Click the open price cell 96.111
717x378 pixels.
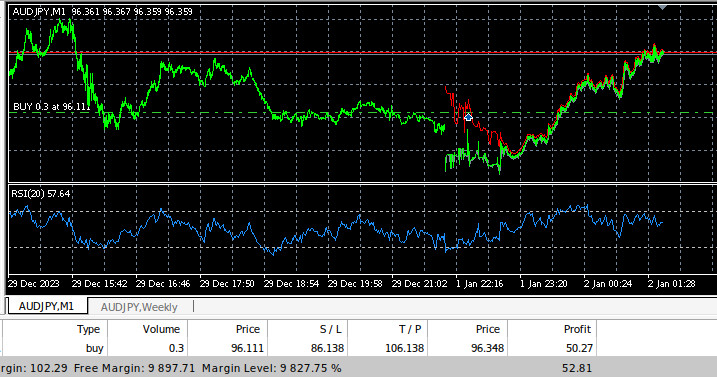[x=247, y=348]
